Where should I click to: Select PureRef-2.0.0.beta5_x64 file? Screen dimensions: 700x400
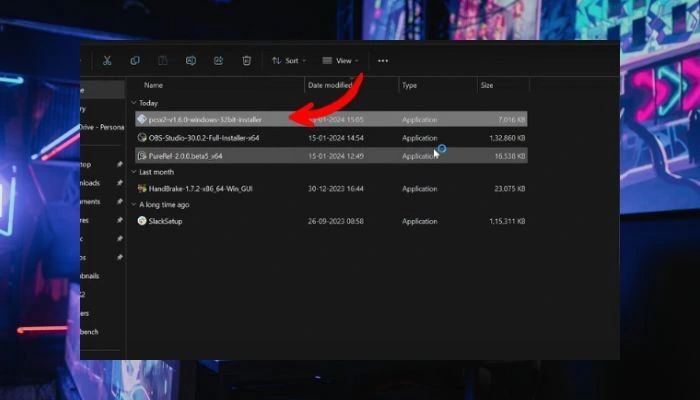331,156
